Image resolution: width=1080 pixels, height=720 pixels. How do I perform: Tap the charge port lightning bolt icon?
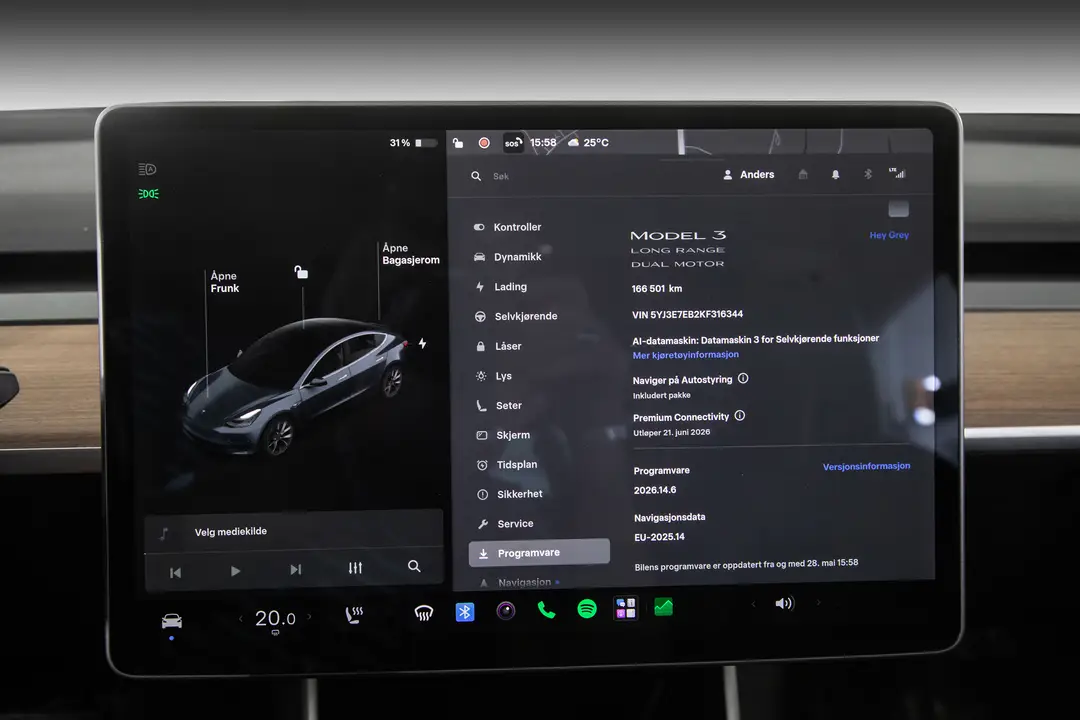tap(422, 343)
